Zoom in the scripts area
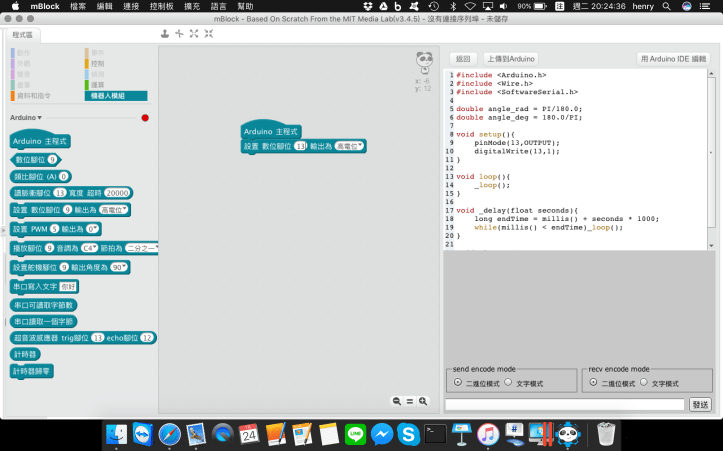The width and height of the screenshot is (723, 451). tap(423, 401)
